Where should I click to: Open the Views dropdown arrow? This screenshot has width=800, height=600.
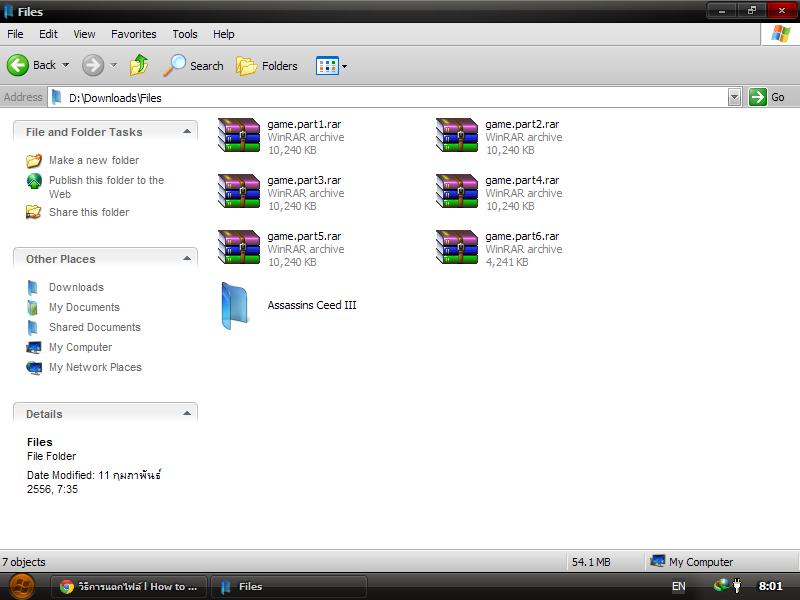[x=344, y=66]
